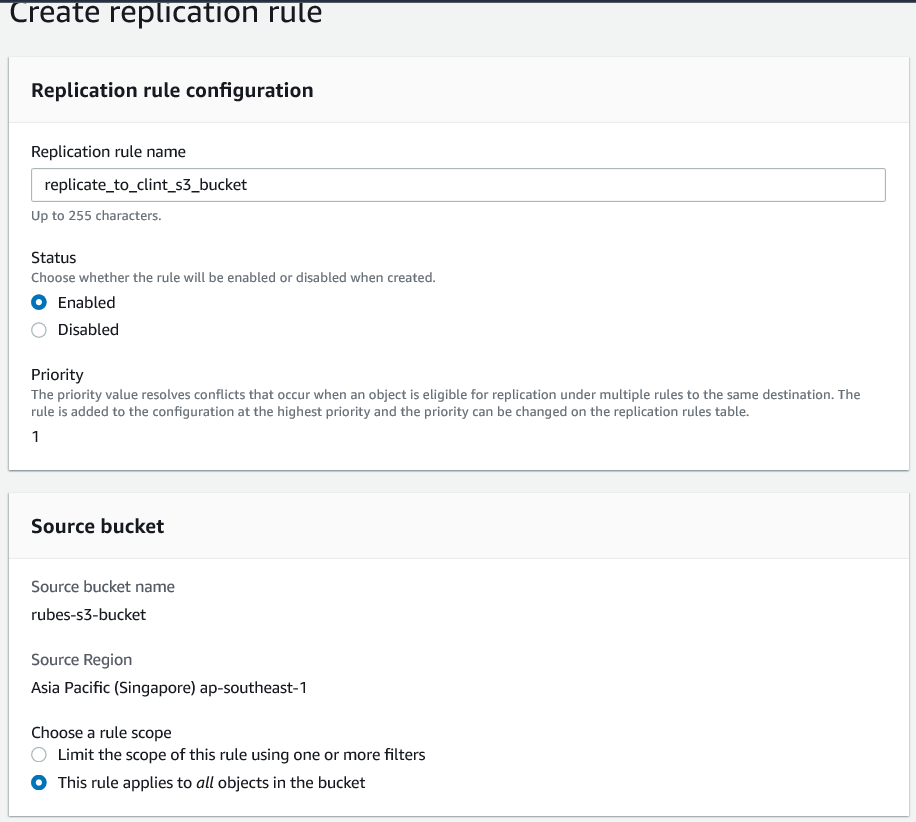Click the Replication rule configuration heading
The height and width of the screenshot is (822, 916).
172,90
